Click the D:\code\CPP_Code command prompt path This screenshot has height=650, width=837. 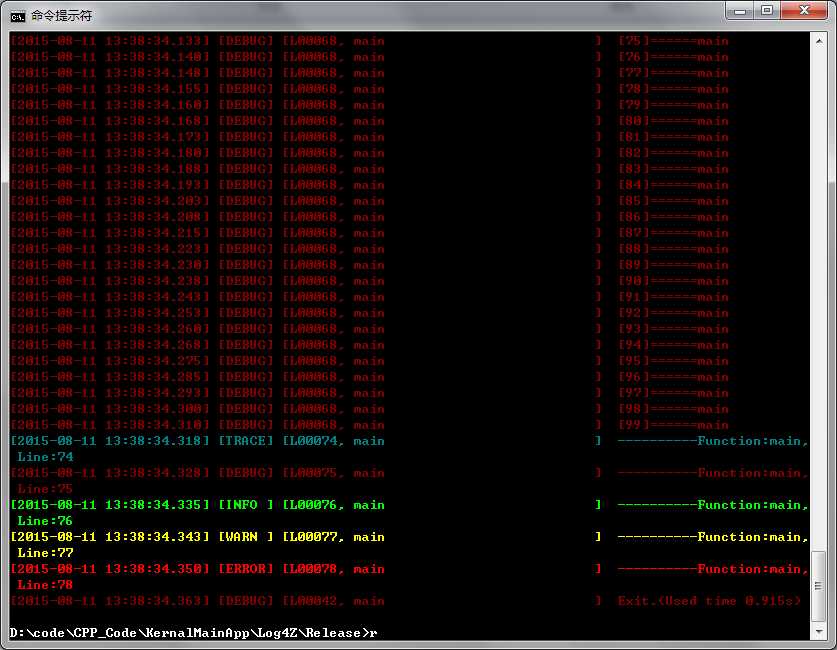(x=188, y=633)
